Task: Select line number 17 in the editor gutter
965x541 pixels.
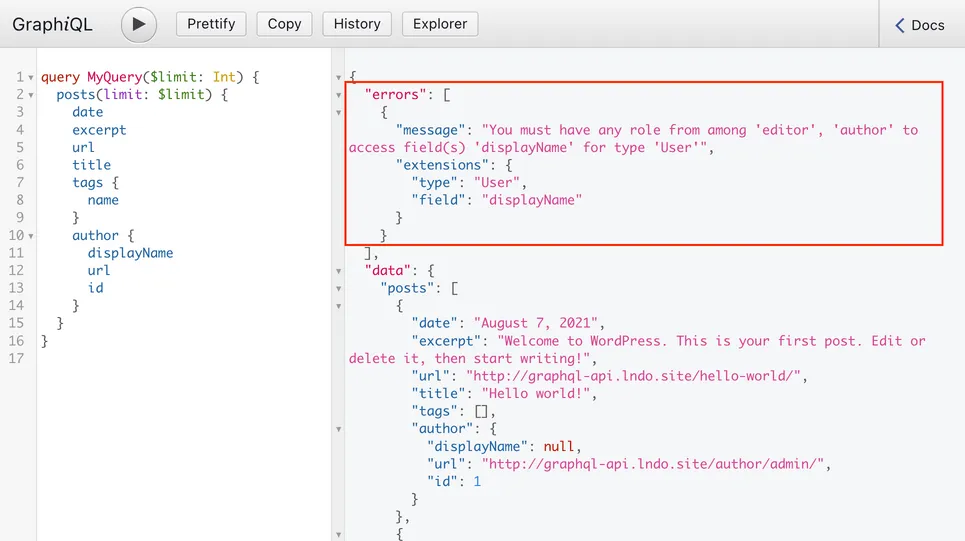Action: click(x=16, y=358)
